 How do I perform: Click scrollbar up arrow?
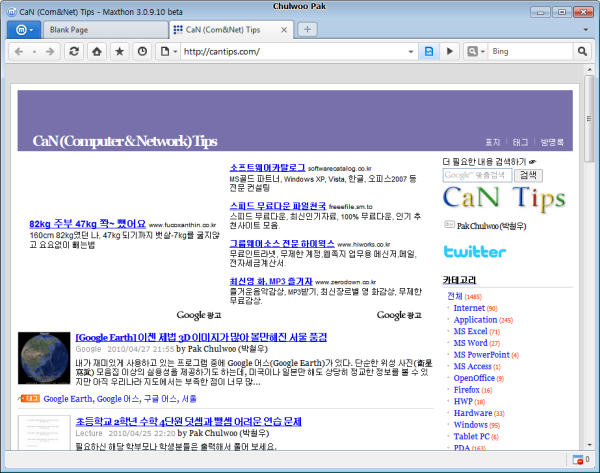589,70
